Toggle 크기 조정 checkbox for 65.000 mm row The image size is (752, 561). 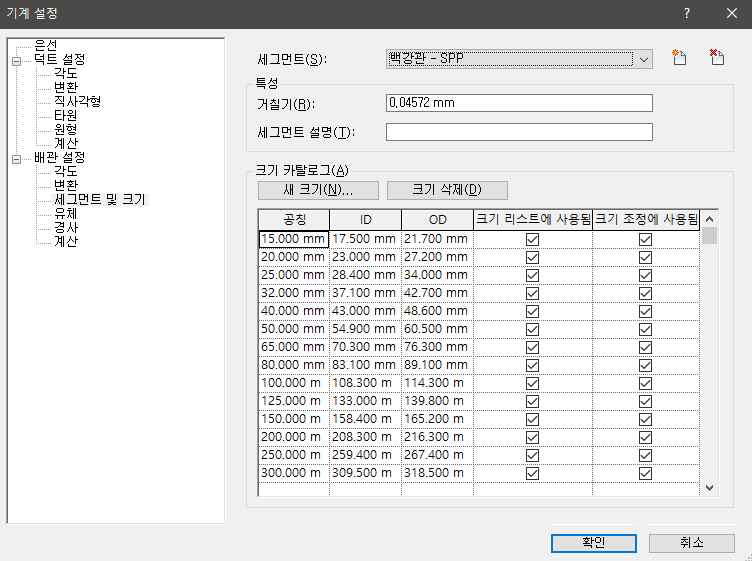point(646,347)
